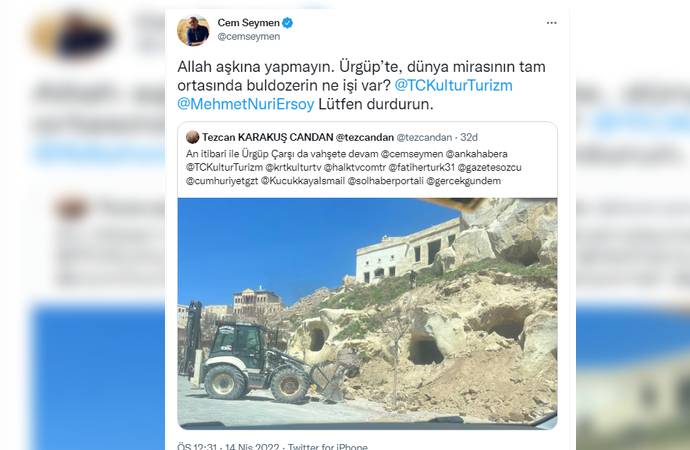The height and width of the screenshot is (450, 690).
Task: Click the @tezcandan grey handle
Action: pos(424,137)
